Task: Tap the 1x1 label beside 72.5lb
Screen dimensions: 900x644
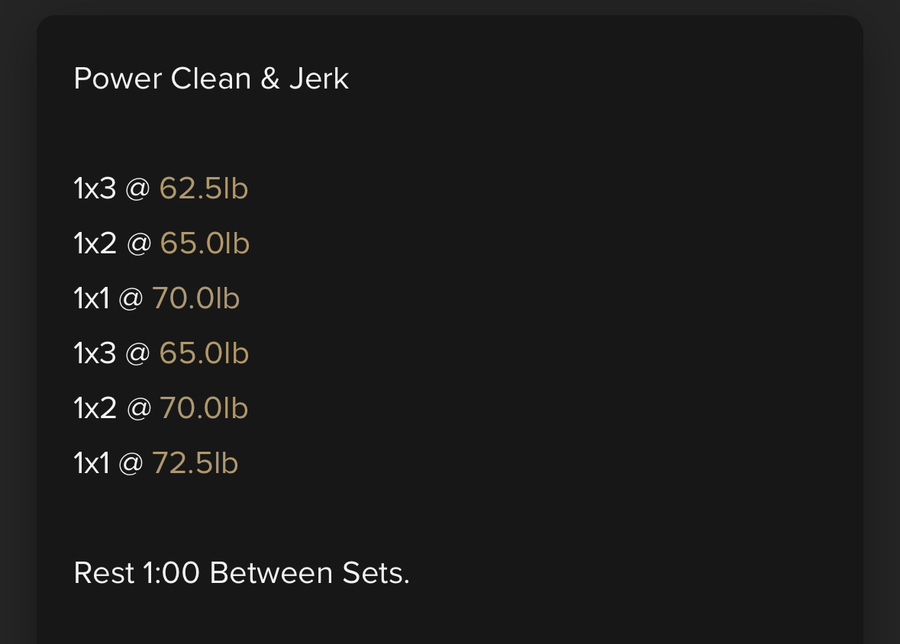Action: tap(92, 463)
